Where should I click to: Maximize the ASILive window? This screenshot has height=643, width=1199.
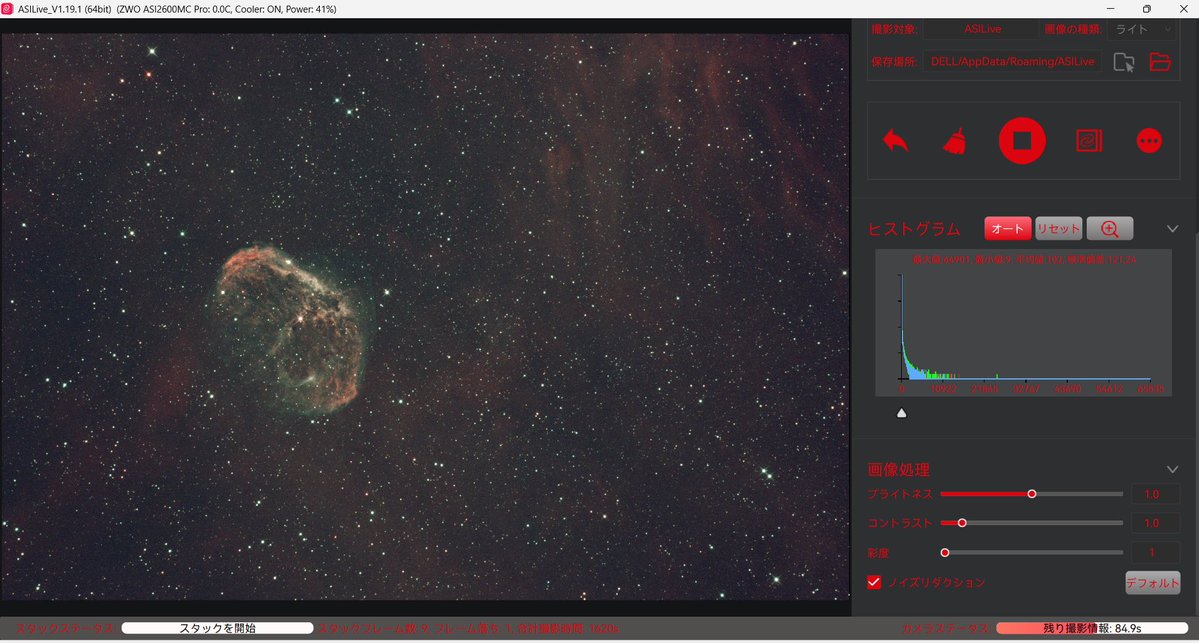coord(1146,9)
